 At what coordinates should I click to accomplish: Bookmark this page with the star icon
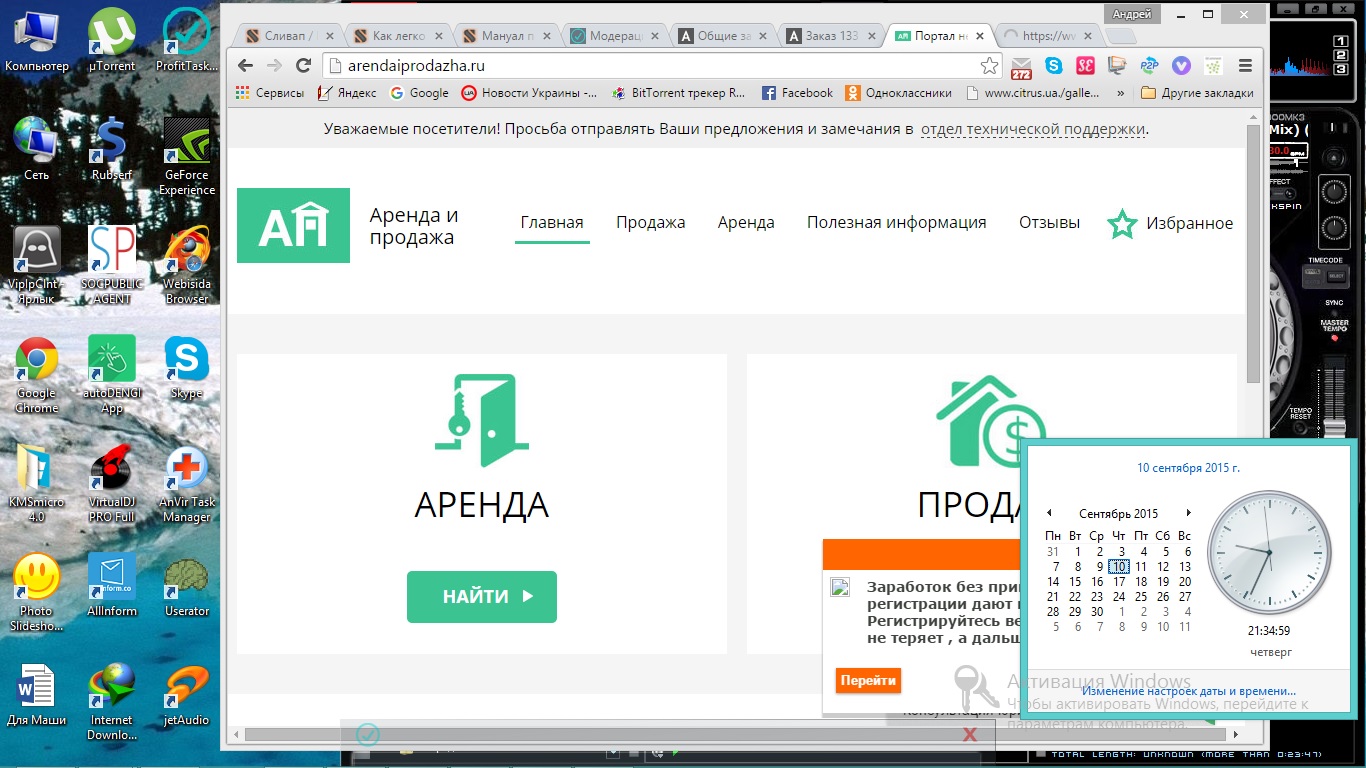[x=989, y=66]
